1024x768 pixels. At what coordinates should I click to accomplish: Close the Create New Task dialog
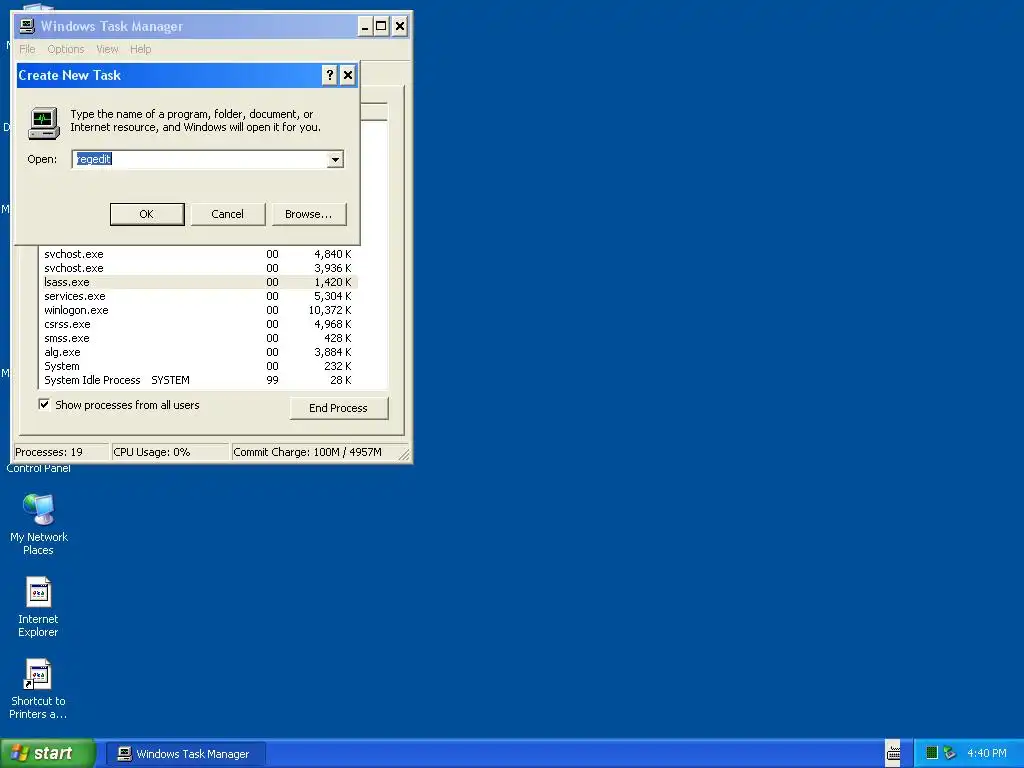348,75
